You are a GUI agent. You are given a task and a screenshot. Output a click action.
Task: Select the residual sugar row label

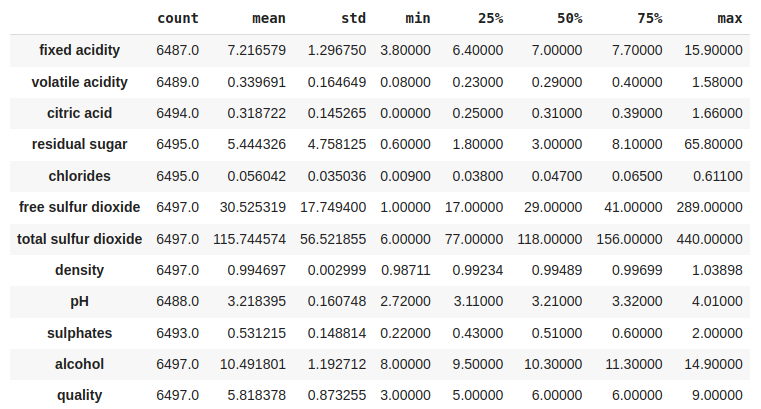[x=80, y=144]
